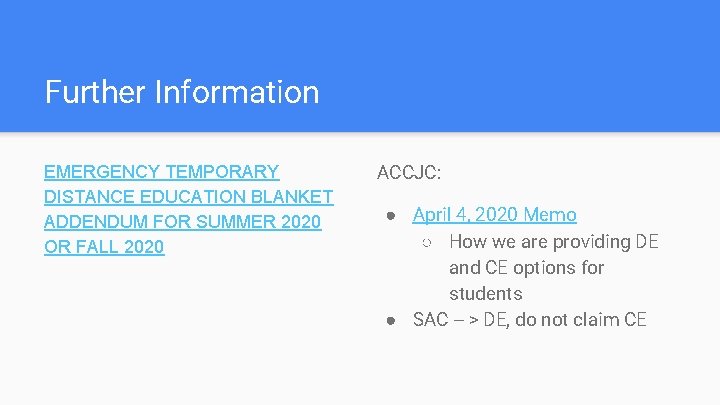Click the 'How we are providing DE' line
720x405 pixels.
[x=554, y=242]
